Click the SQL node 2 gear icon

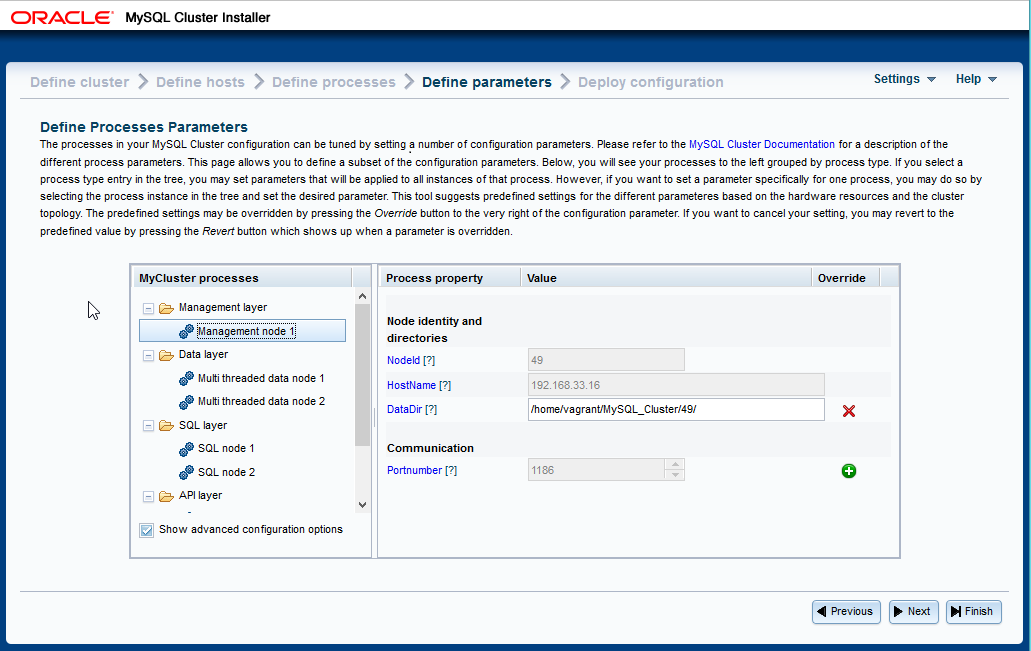pos(187,473)
